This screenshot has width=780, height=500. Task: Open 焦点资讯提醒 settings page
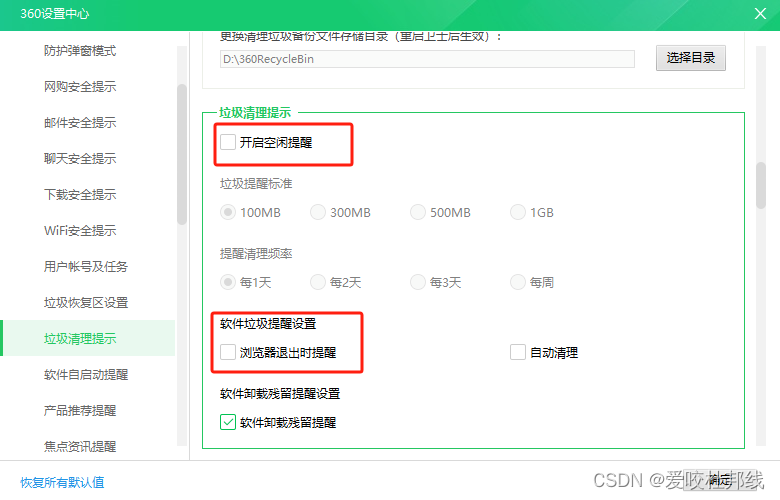(x=80, y=446)
